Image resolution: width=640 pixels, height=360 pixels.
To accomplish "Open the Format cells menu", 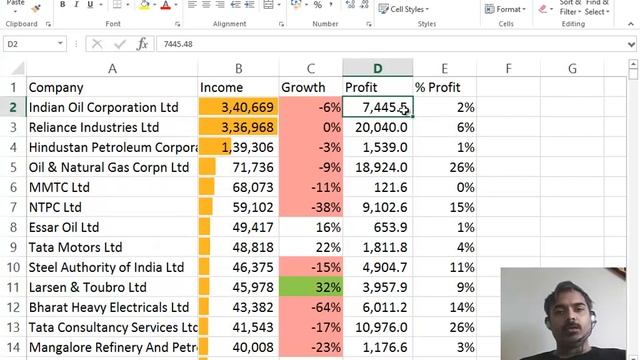I will (x=505, y=9).
